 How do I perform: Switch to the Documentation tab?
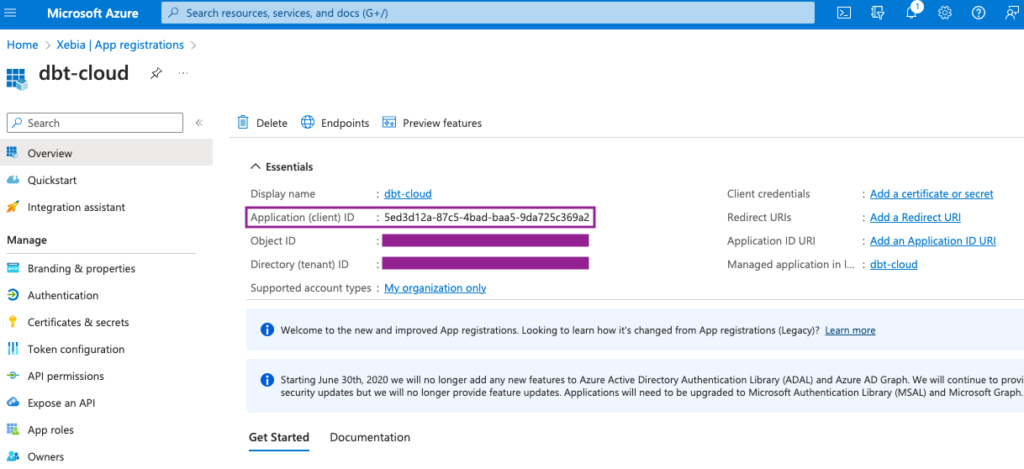[370, 437]
